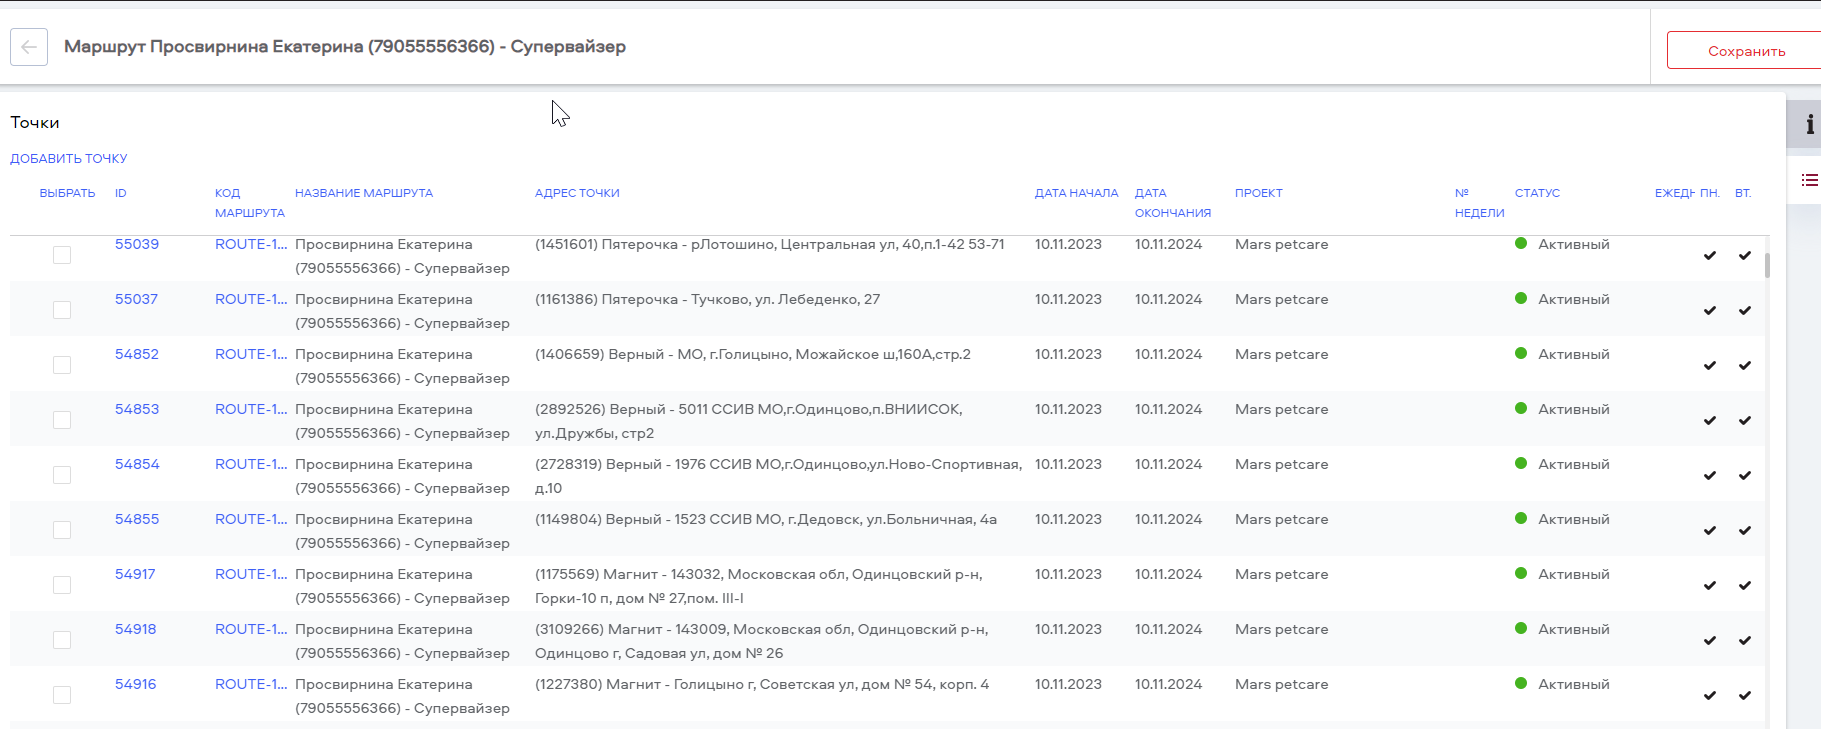
Task: Click Tuesday checkmark for row 54855
Action: (x=1745, y=531)
